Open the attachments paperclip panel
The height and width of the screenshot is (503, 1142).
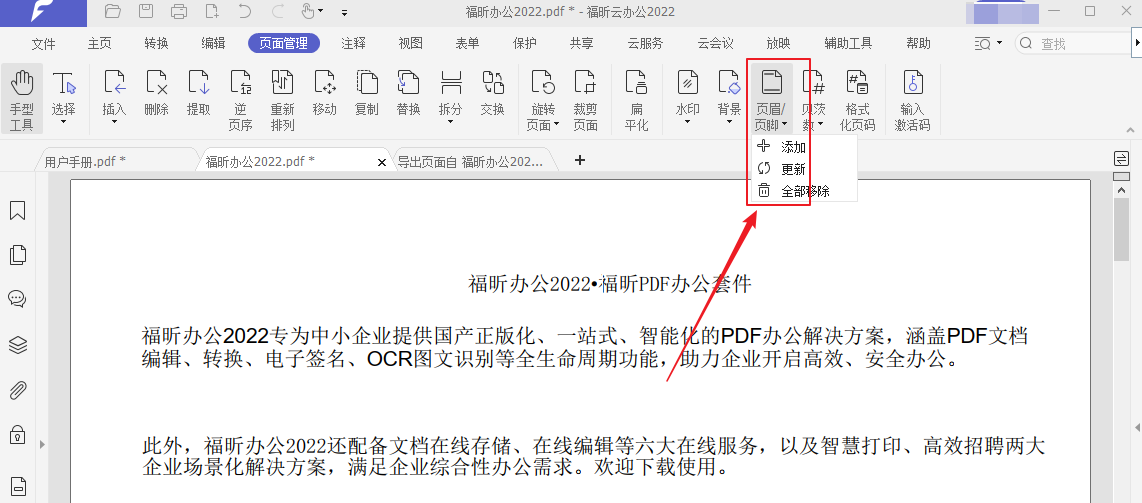coord(17,390)
